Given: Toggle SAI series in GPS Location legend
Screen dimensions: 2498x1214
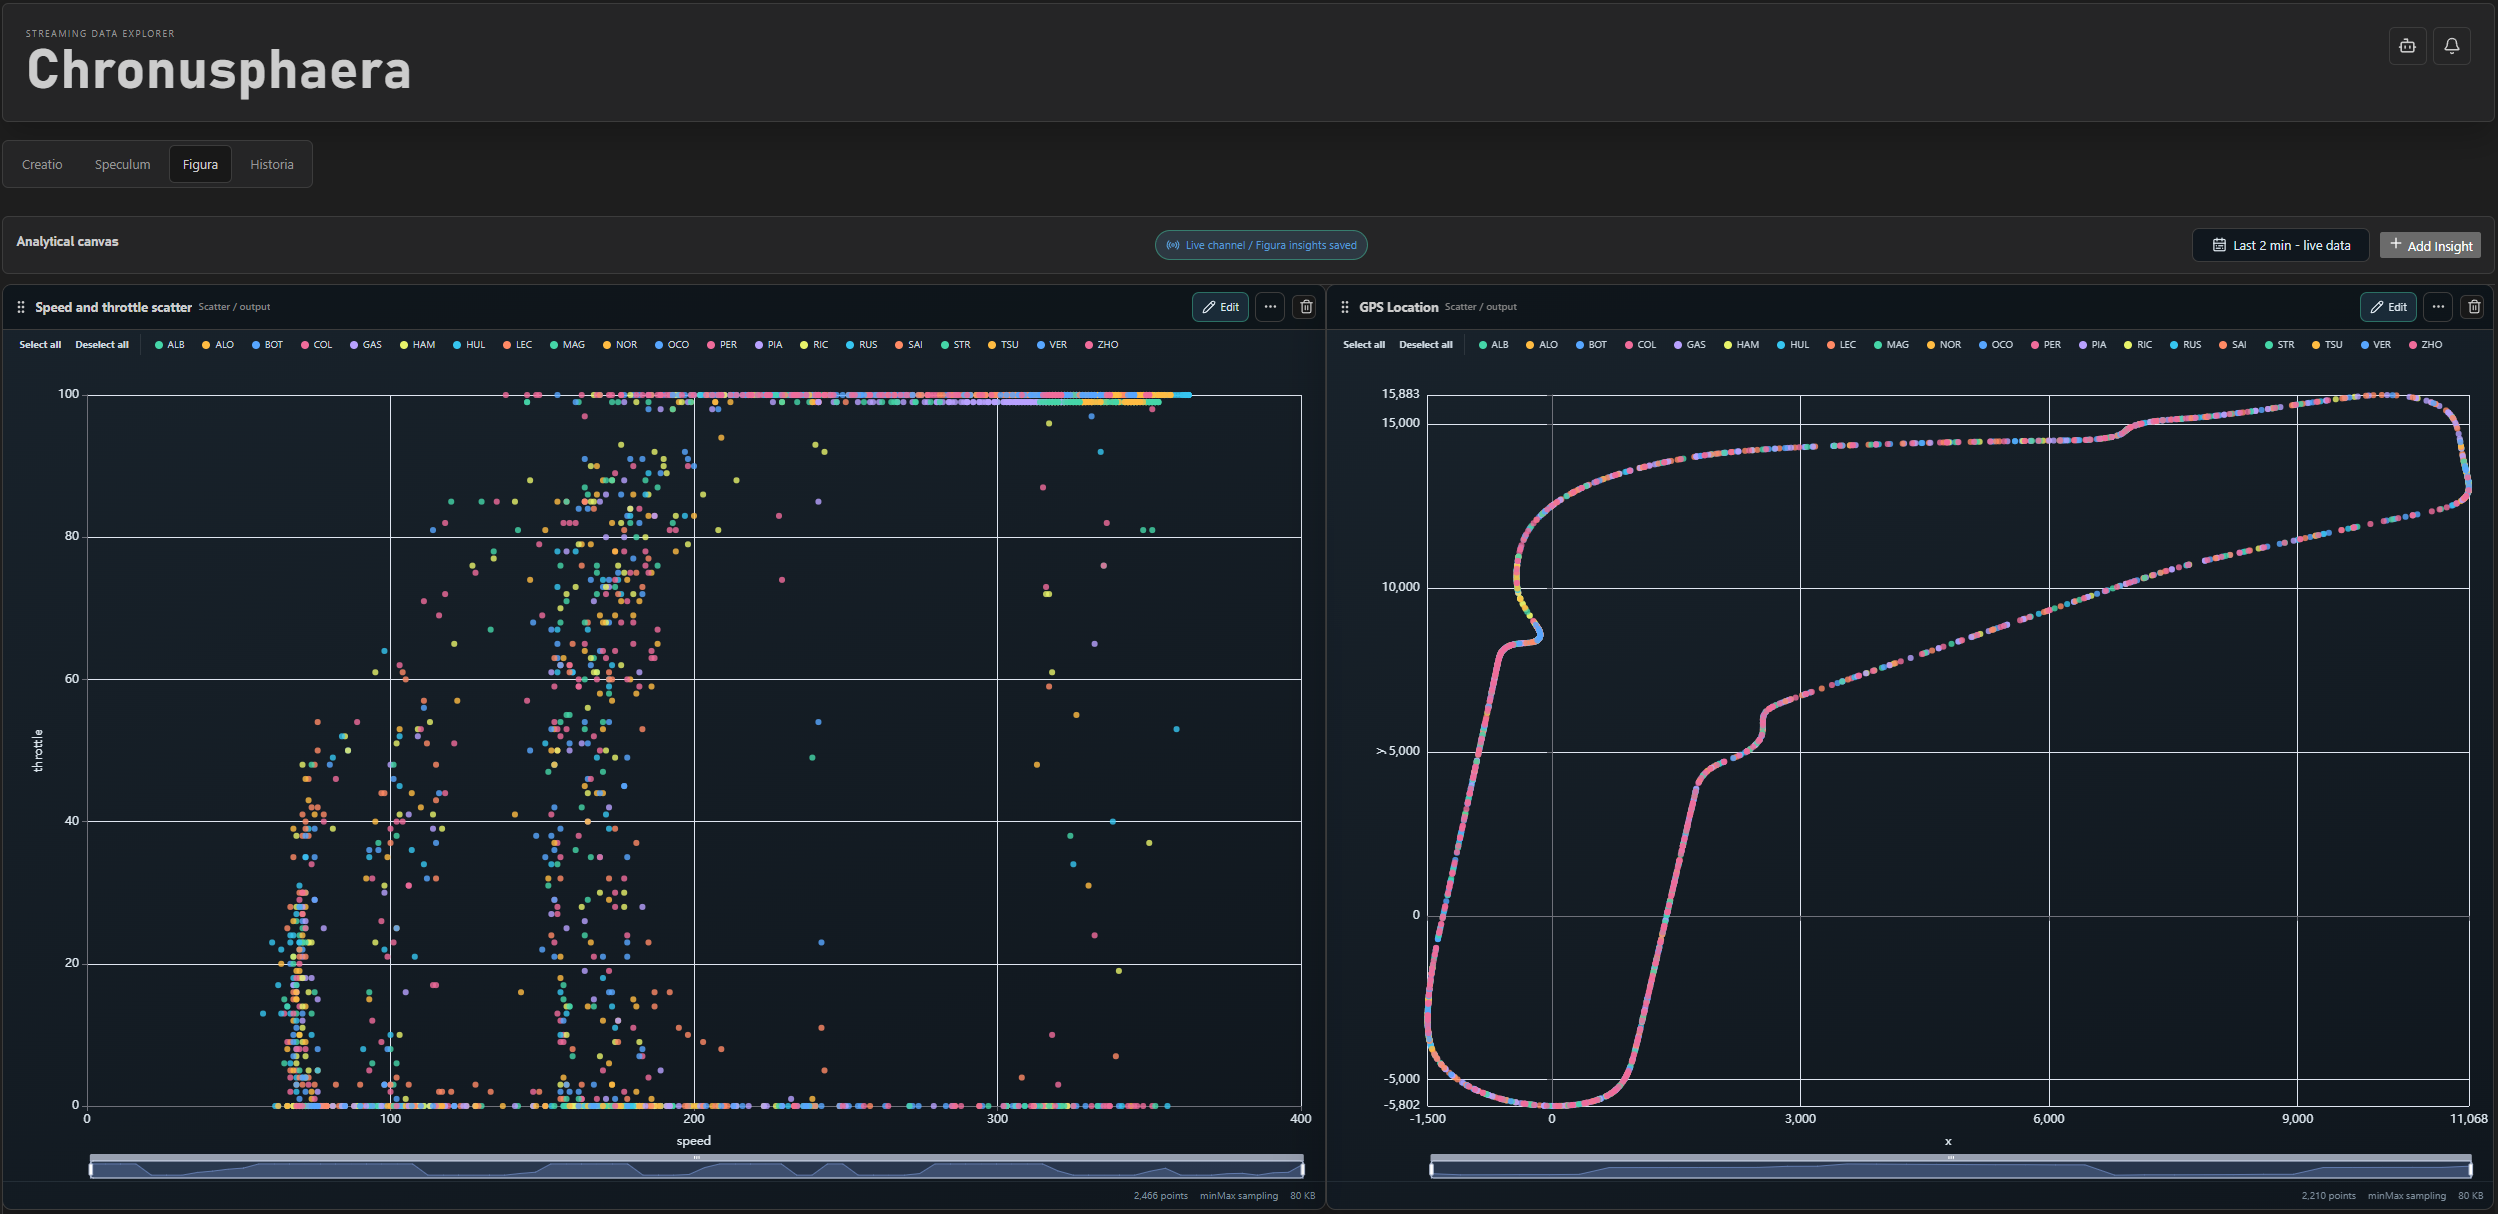Looking at the screenshot, I should tap(2233, 345).
